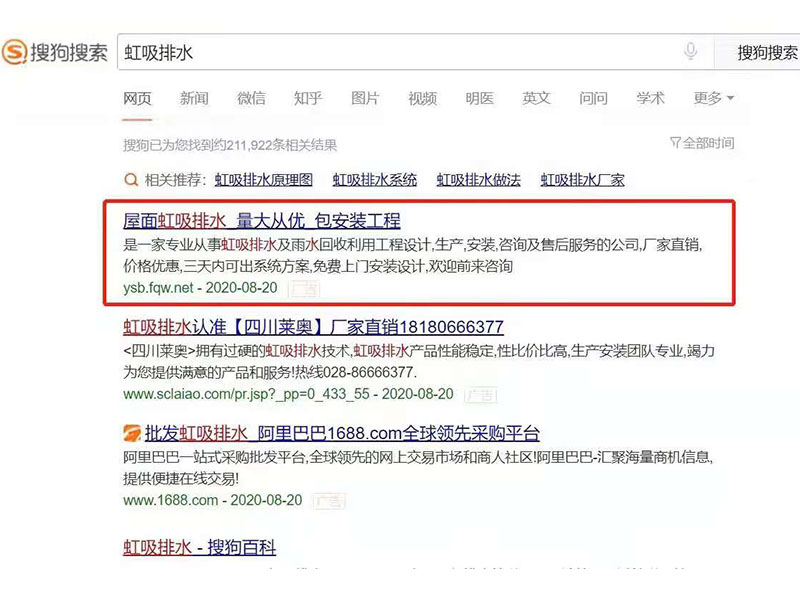The height and width of the screenshot is (600, 800).
Task: Click the 全部时间 filter funnel icon
Action: click(x=675, y=143)
